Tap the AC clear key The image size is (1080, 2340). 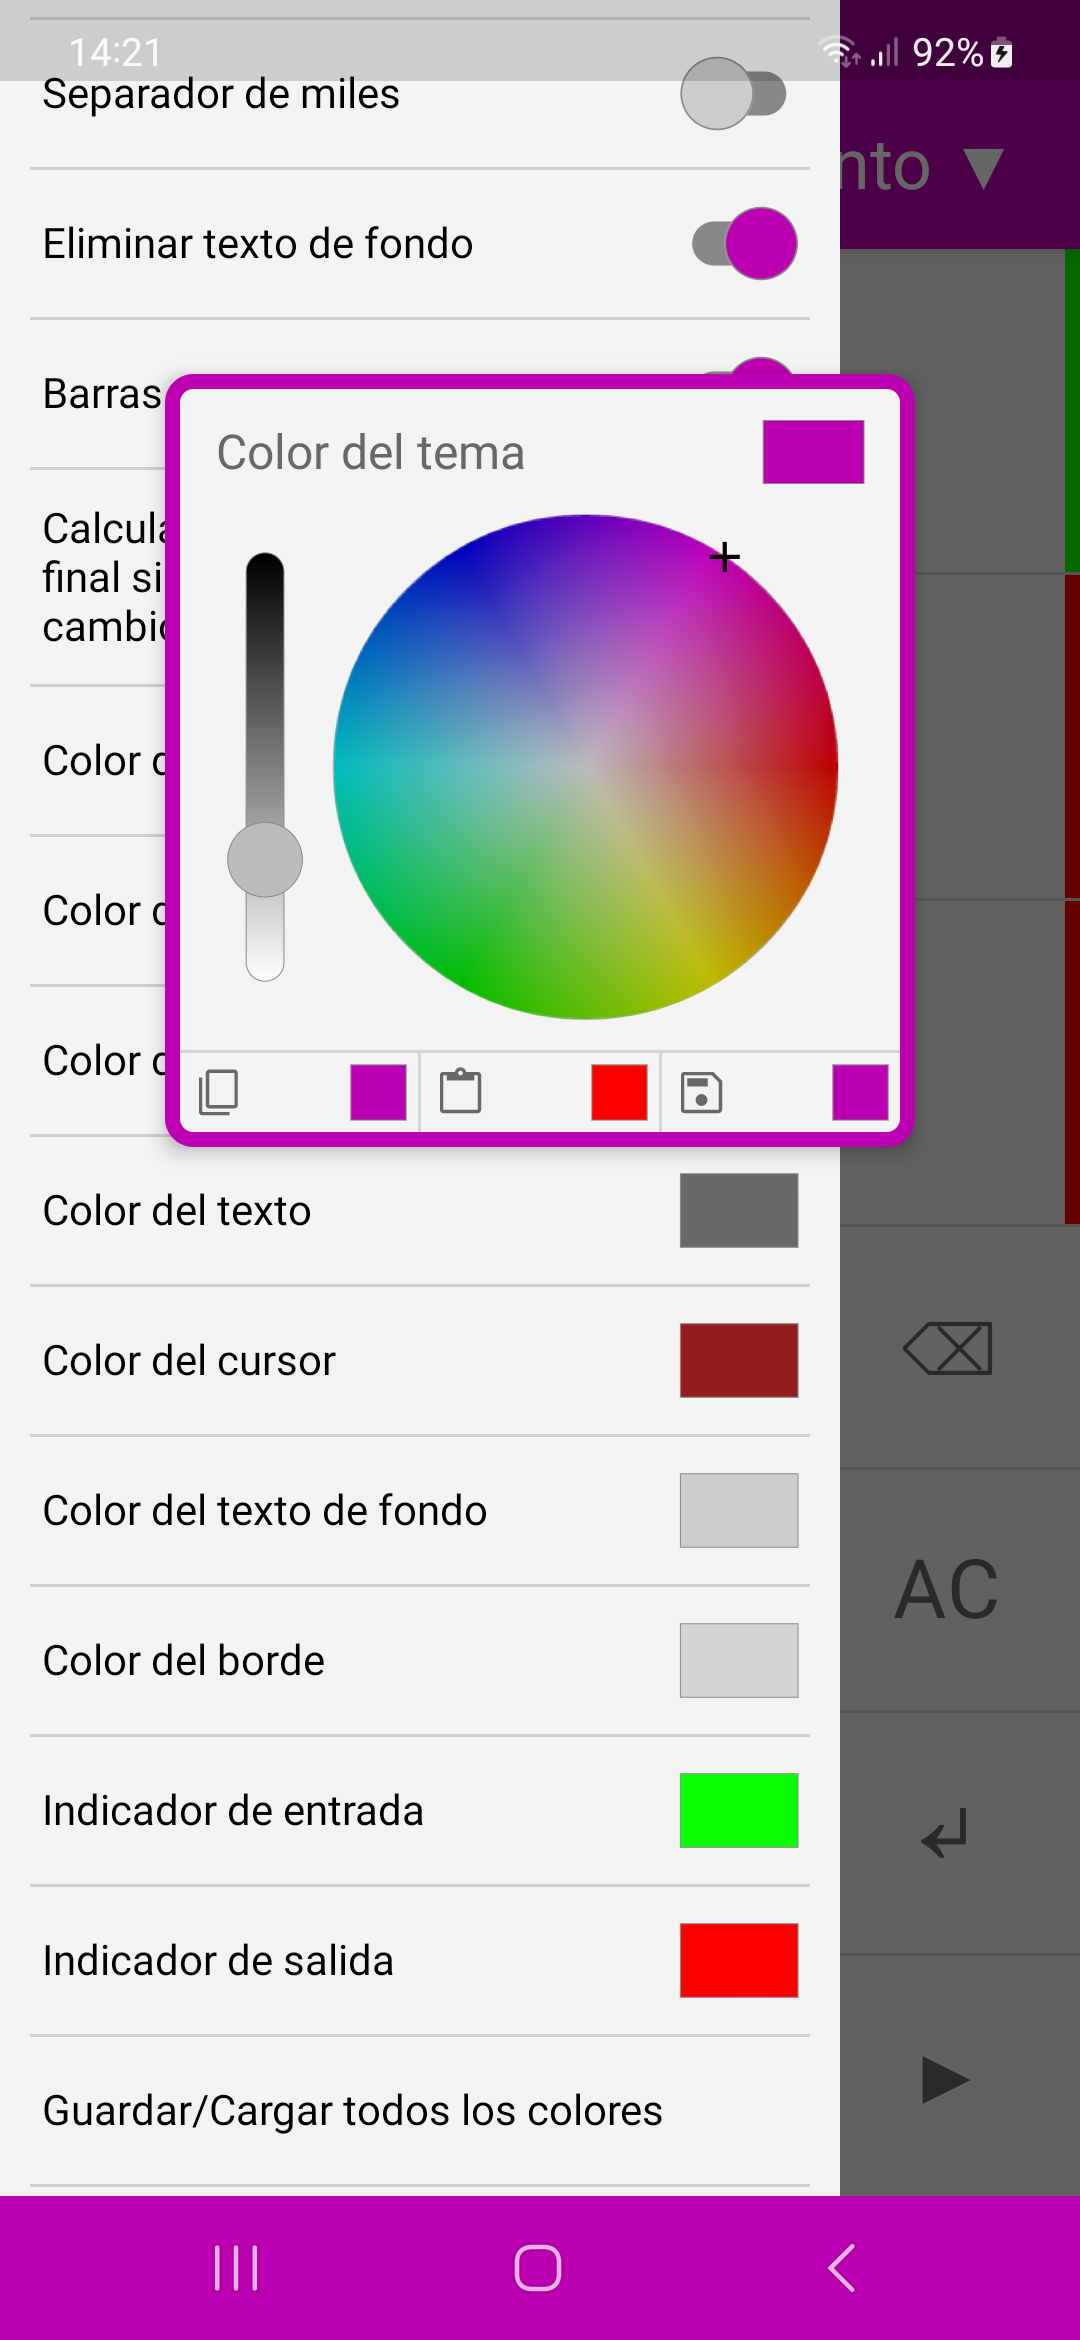point(947,1590)
